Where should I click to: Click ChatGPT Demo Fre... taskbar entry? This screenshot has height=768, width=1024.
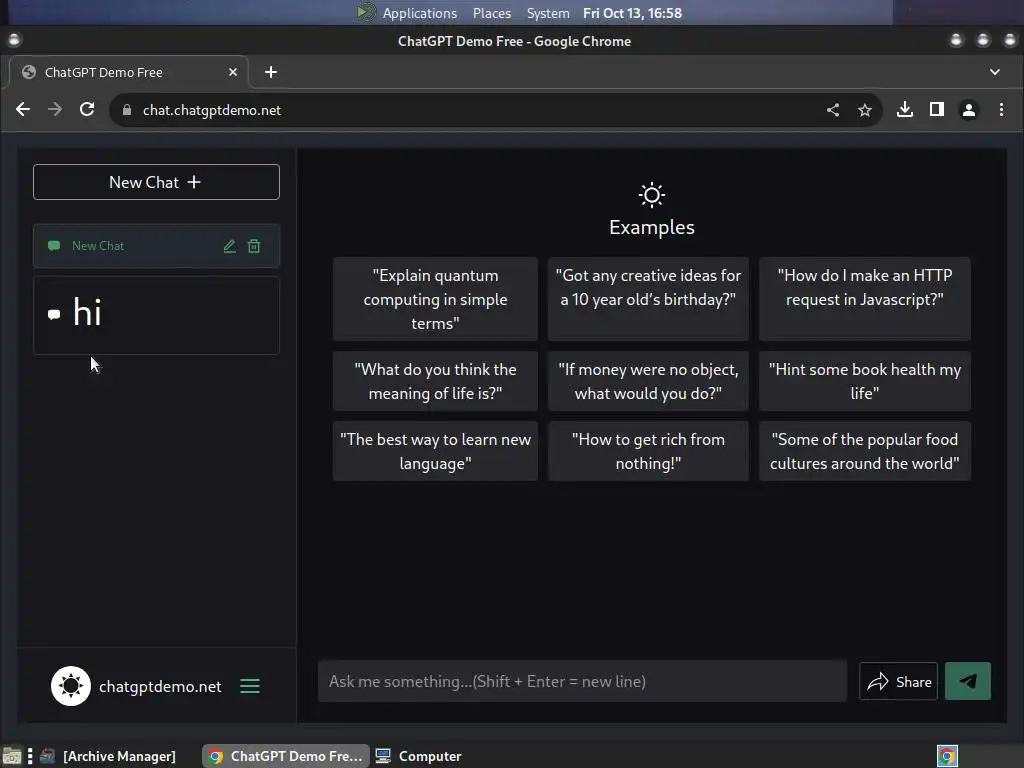pos(286,756)
